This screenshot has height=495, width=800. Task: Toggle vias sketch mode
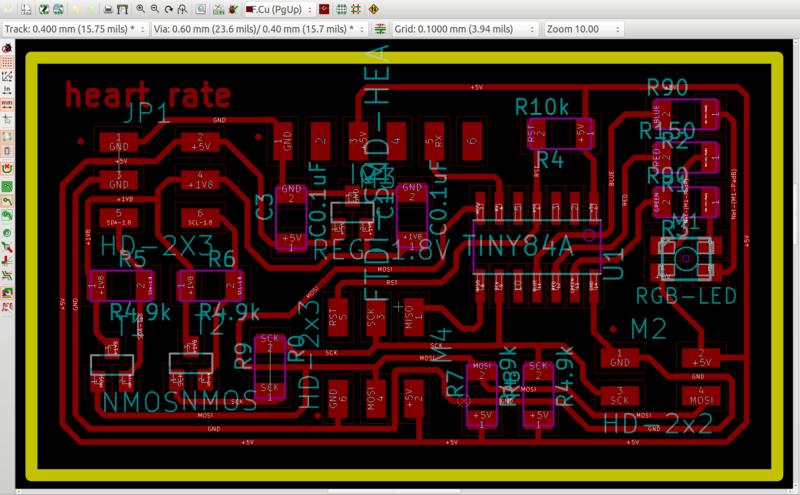(x=7, y=247)
